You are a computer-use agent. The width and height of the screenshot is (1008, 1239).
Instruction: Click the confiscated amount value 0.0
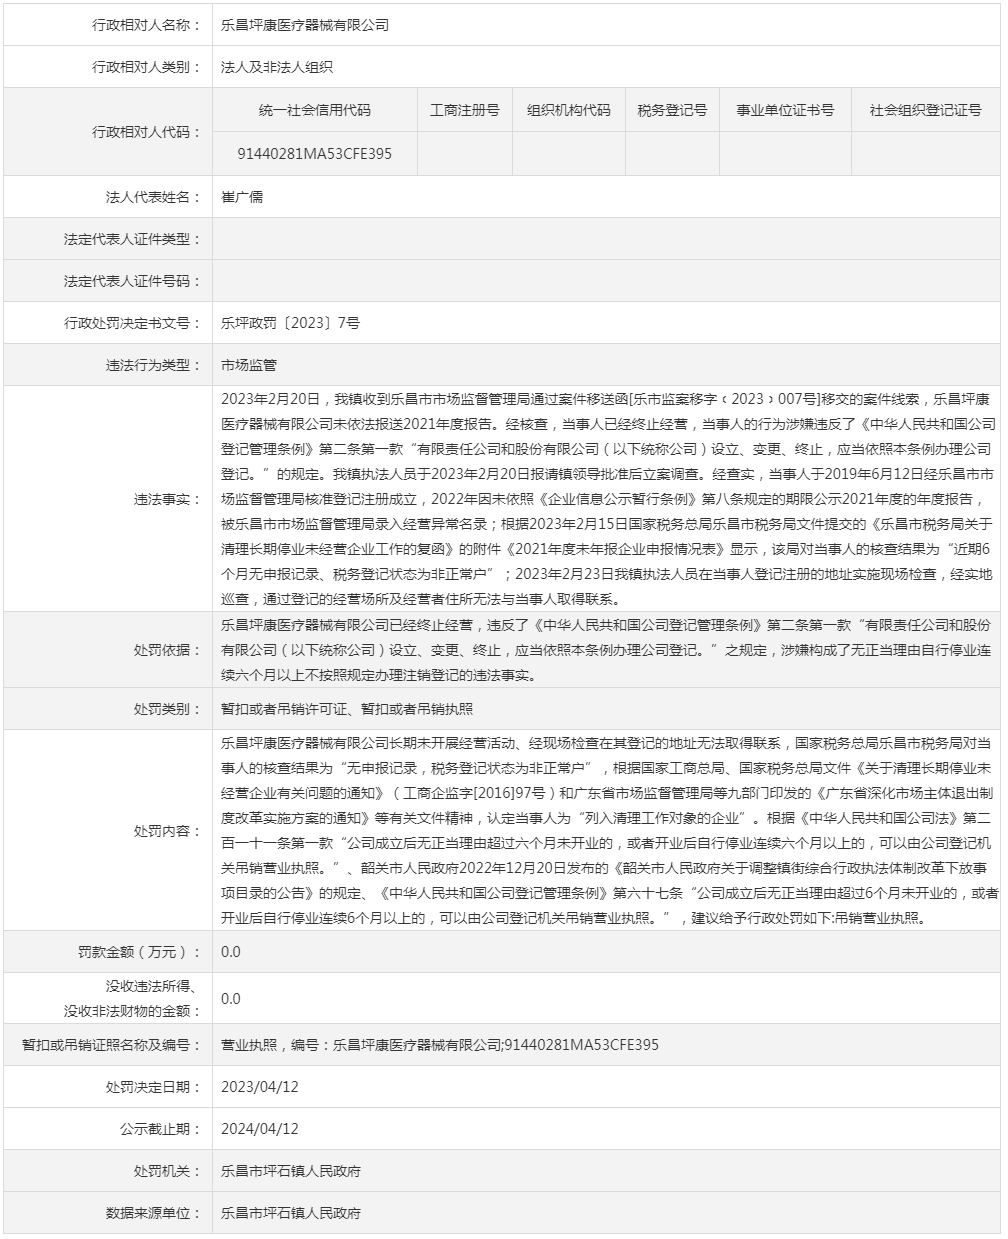tap(231, 998)
